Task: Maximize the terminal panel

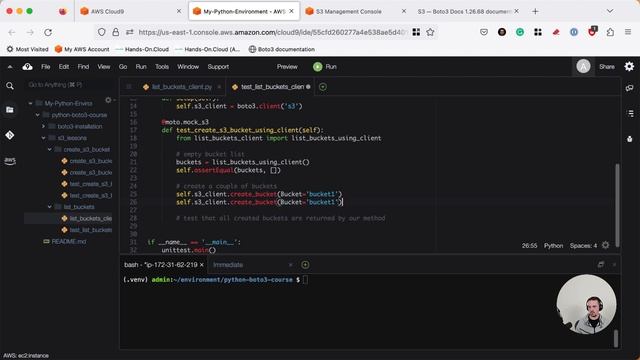Action: 600,264
